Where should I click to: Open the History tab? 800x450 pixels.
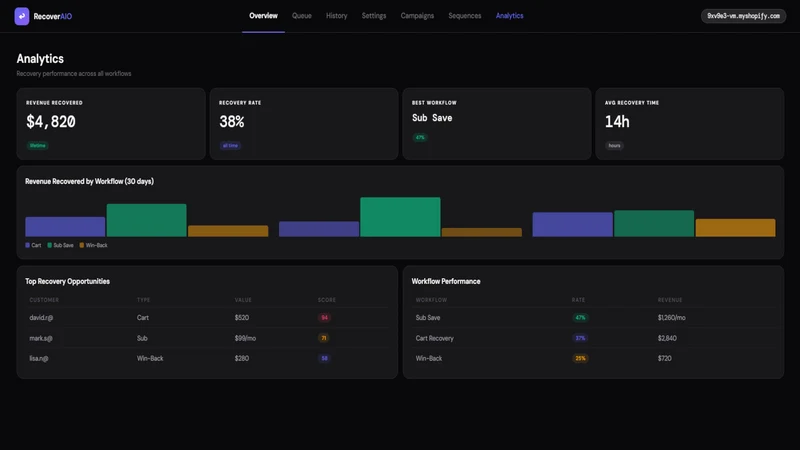336,16
